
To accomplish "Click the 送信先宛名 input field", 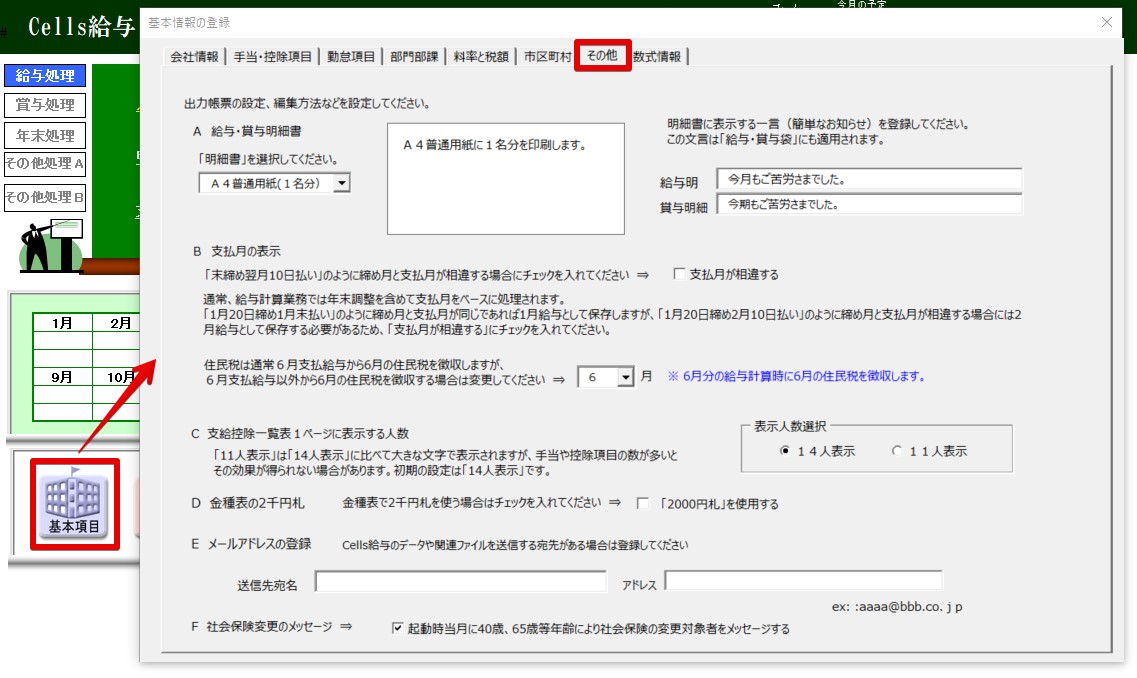I will [460, 582].
